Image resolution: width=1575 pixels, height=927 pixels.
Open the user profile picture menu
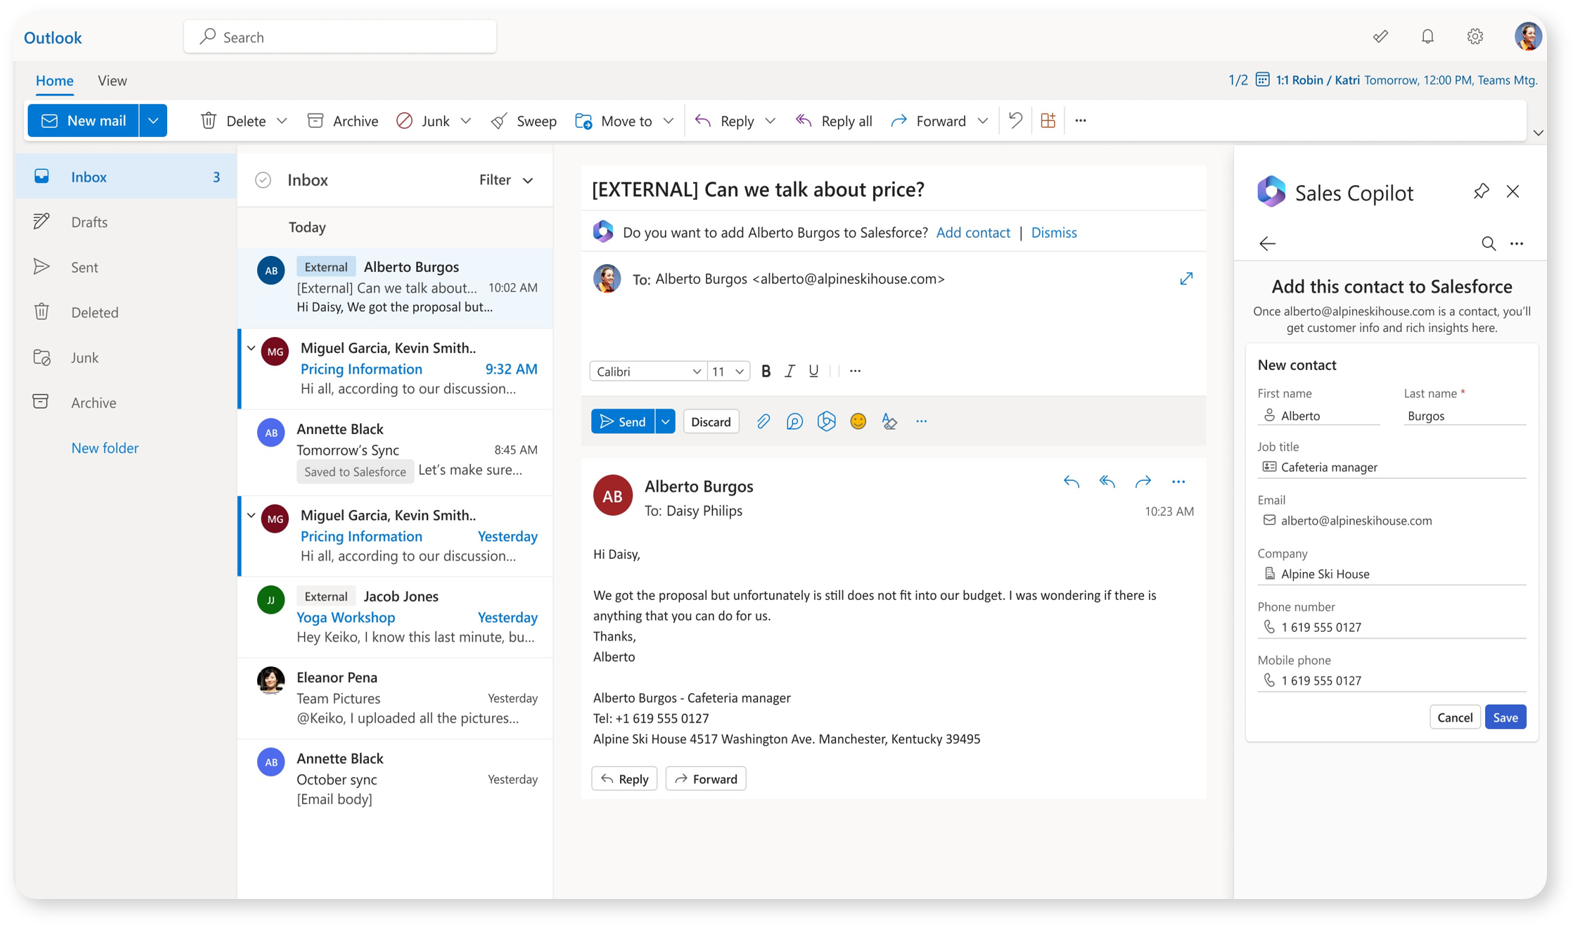click(x=1527, y=37)
